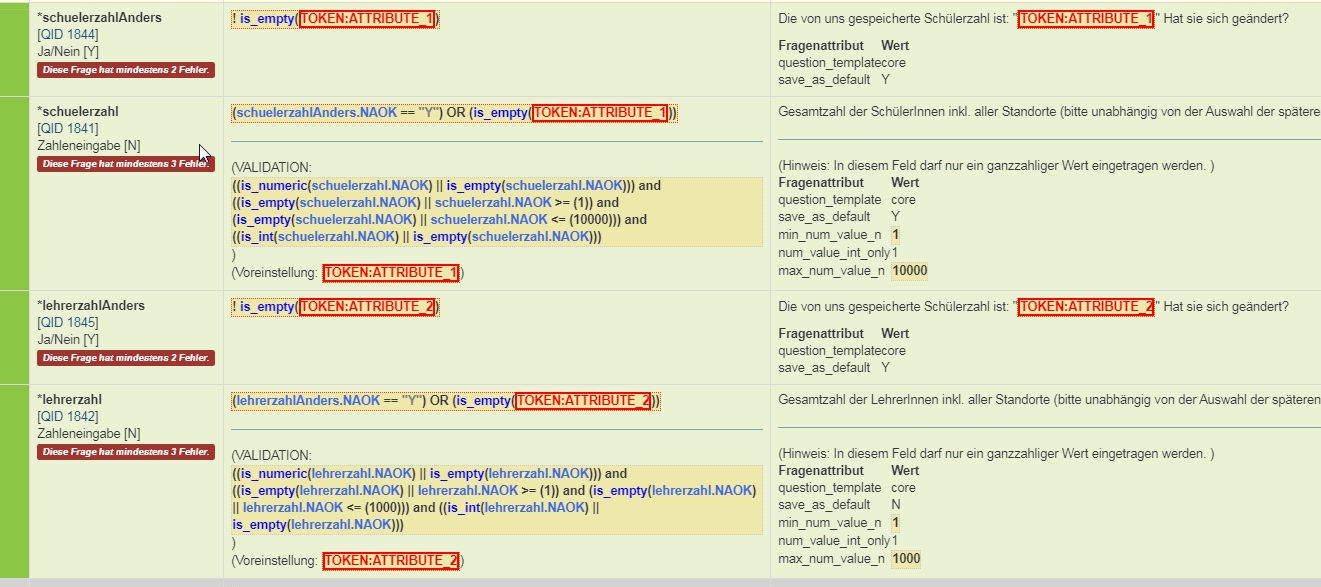
Task: Click the max_num_value_n value 1000
Action: coord(906,559)
